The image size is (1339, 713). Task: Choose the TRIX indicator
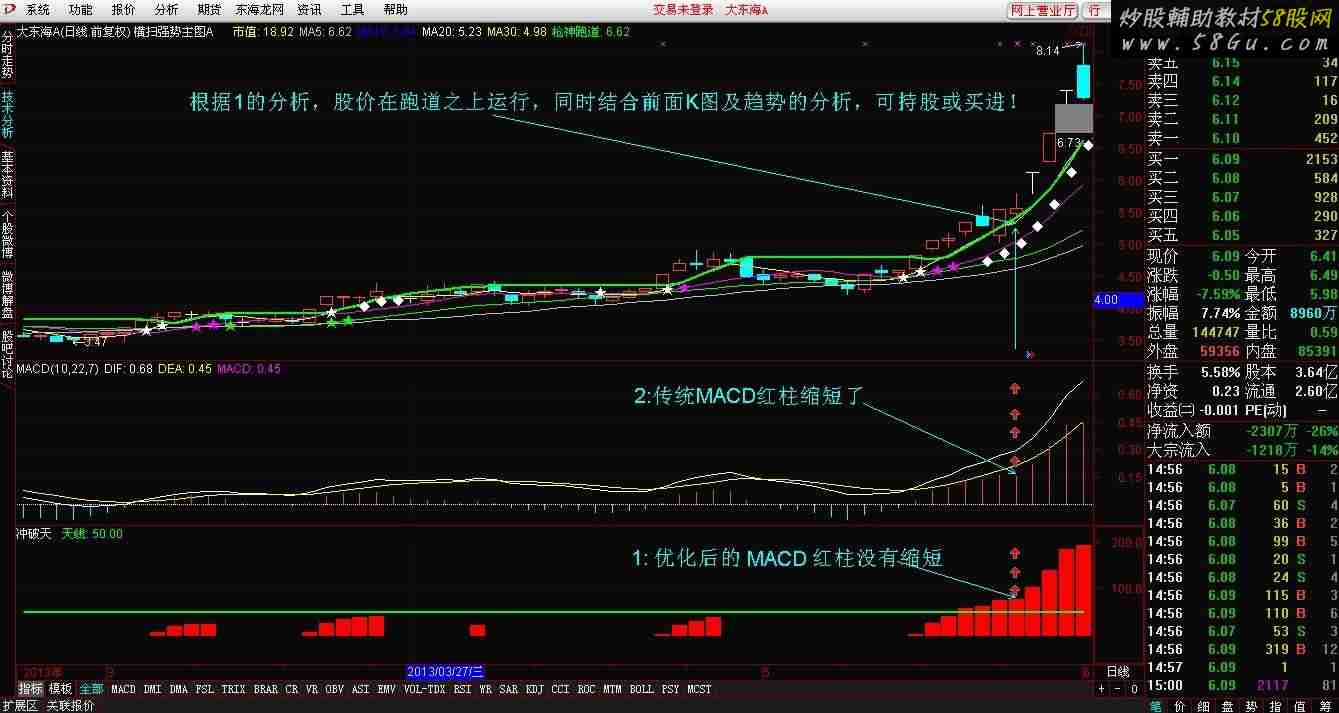[233, 689]
